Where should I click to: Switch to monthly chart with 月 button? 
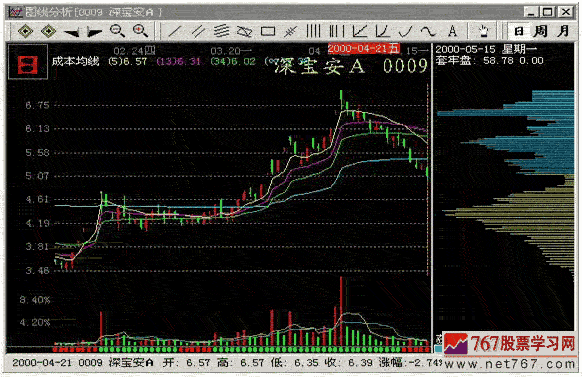point(563,31)
